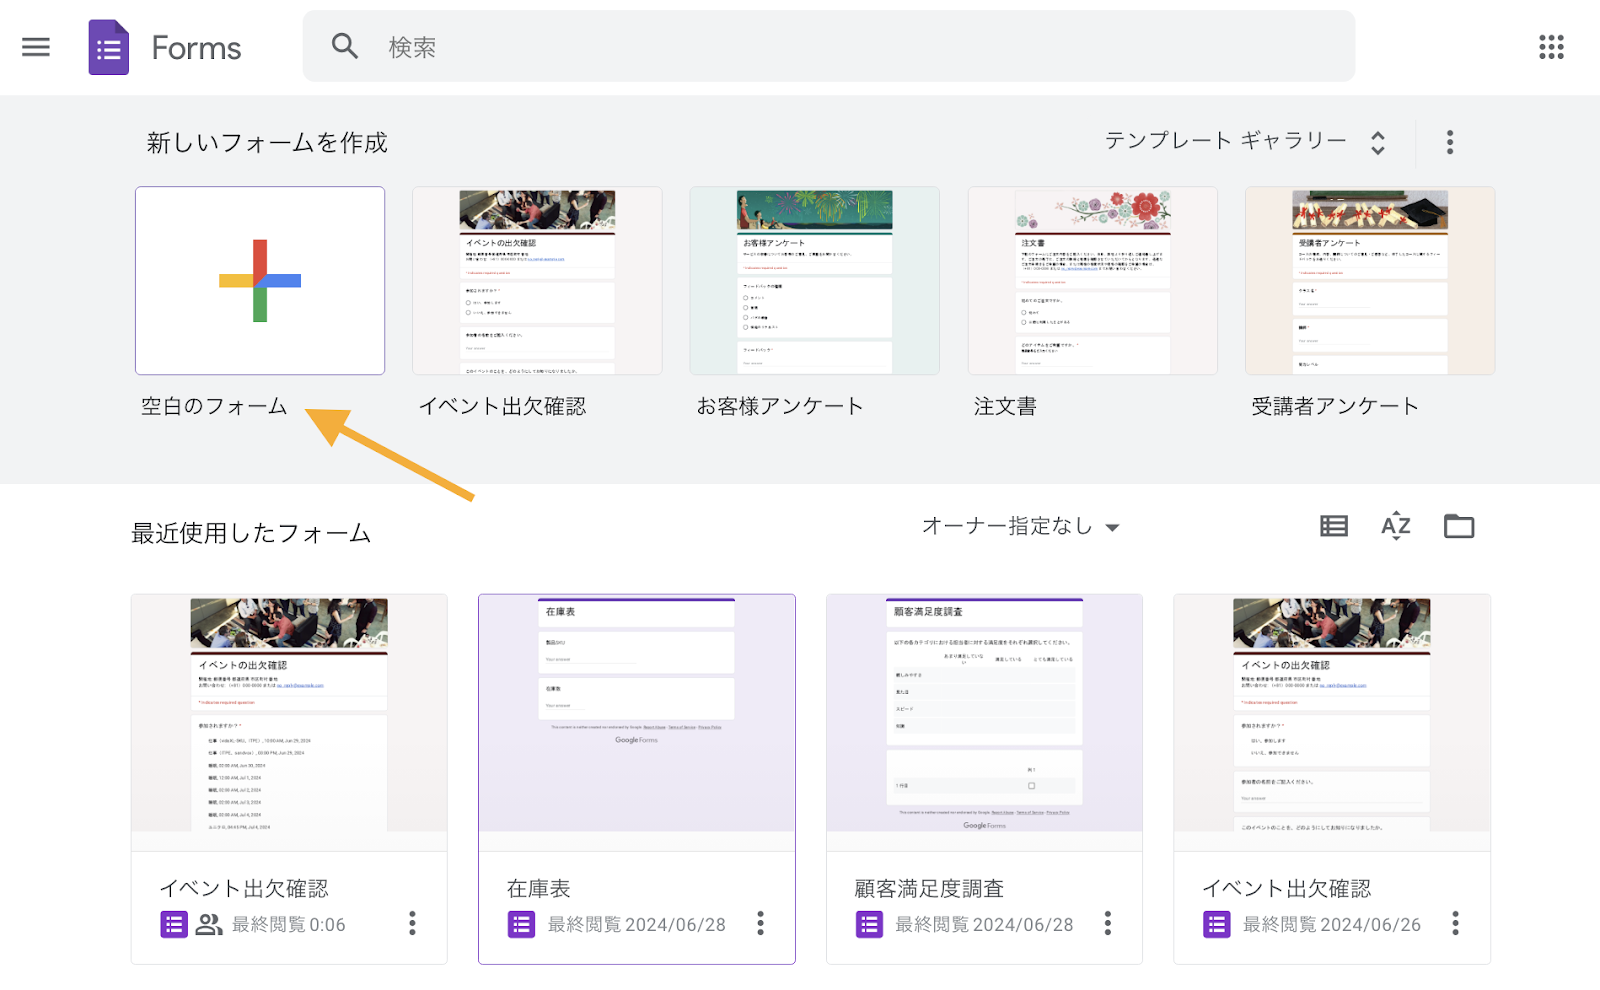
Task: Select the 注文書 template
Action: pos(1092,281)
